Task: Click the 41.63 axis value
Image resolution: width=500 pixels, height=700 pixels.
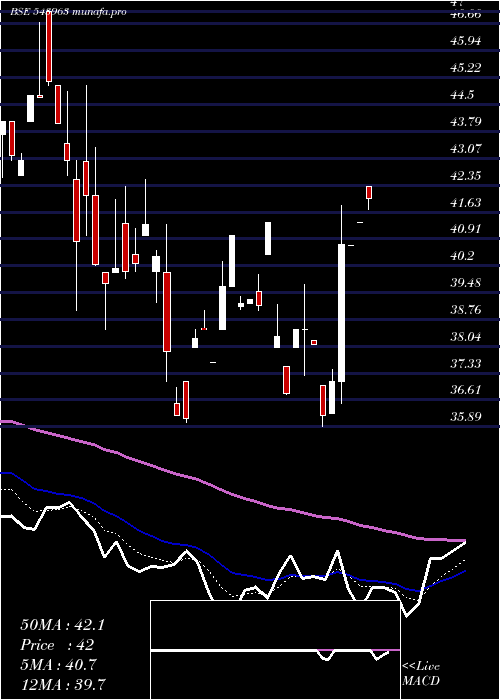Action: [466, 203]
